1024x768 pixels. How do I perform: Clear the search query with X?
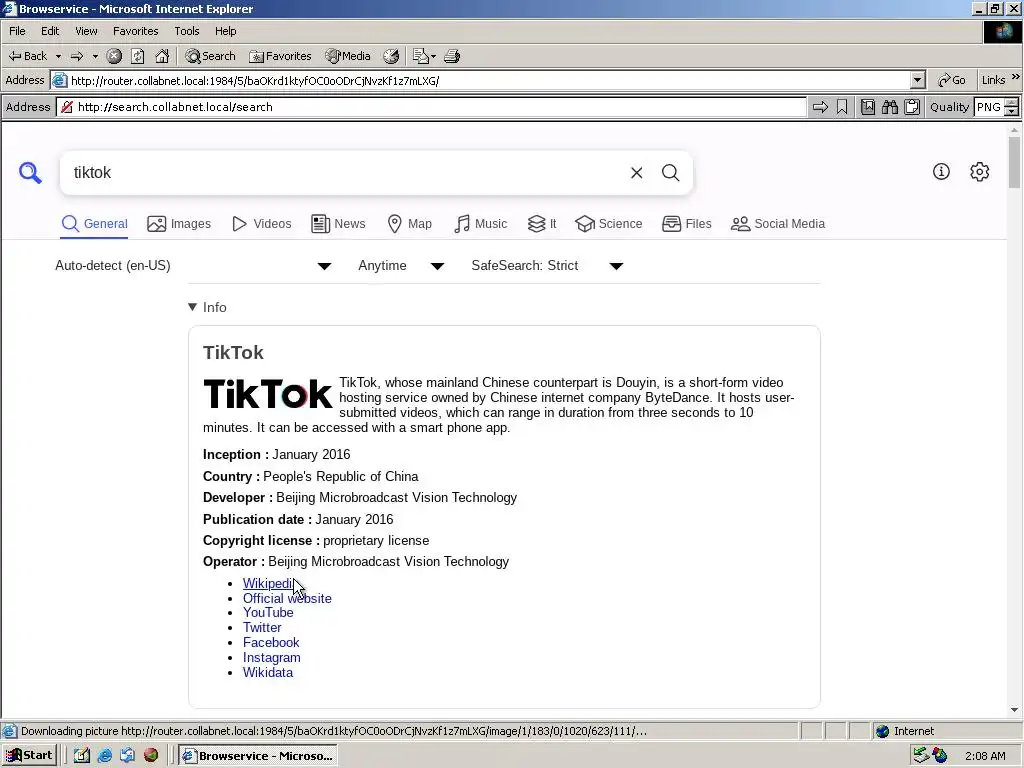pyautogui.click(x=637, y=172)
